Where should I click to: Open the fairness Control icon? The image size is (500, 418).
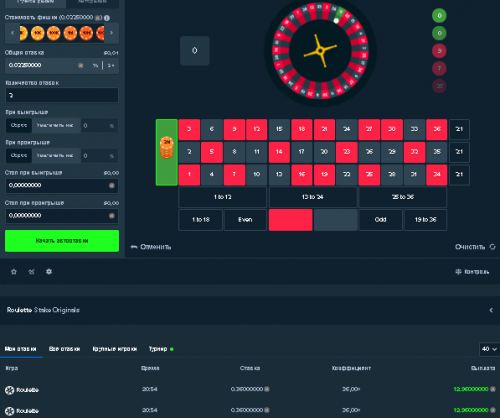[x=458, y=272]
